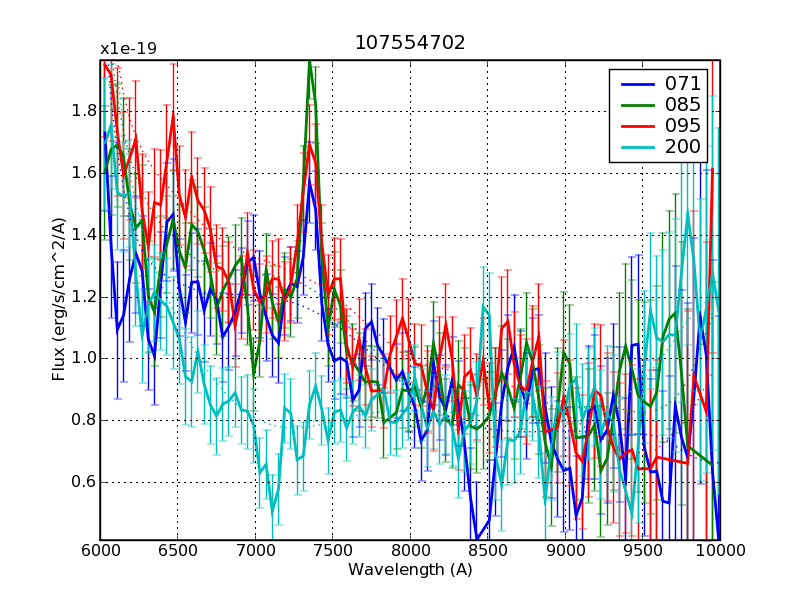
Task: Click the Wavelength (A) axis label
Action: click(410, 570)
